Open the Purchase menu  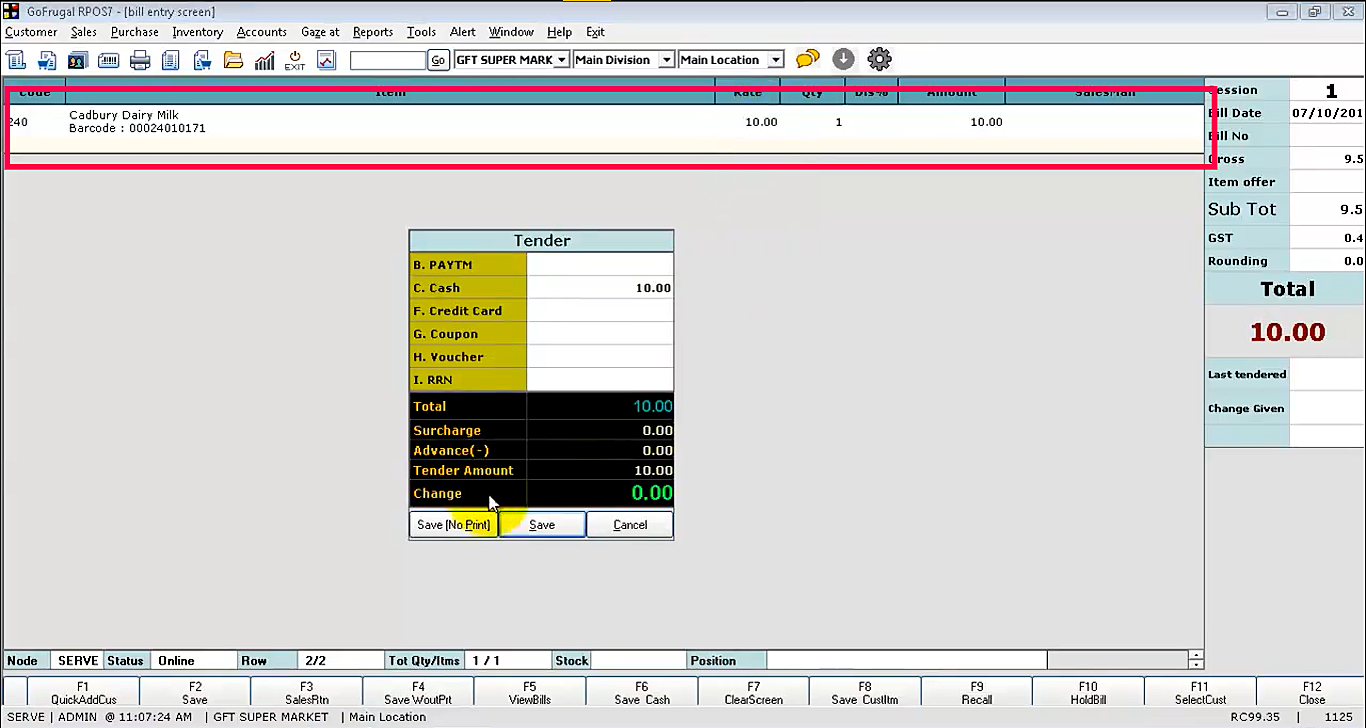tap(135, 32)
